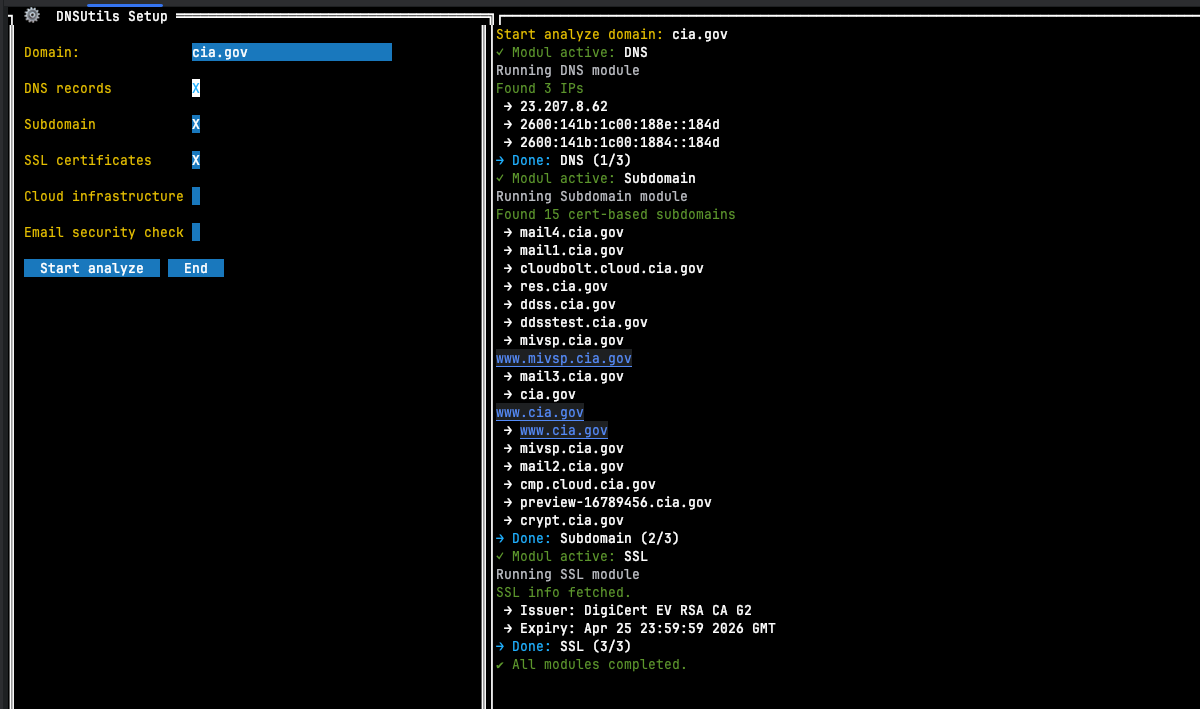Enable the Cloud infrastructure checkbox
This screenshot has height=709, width=1200.
point(196,196)
